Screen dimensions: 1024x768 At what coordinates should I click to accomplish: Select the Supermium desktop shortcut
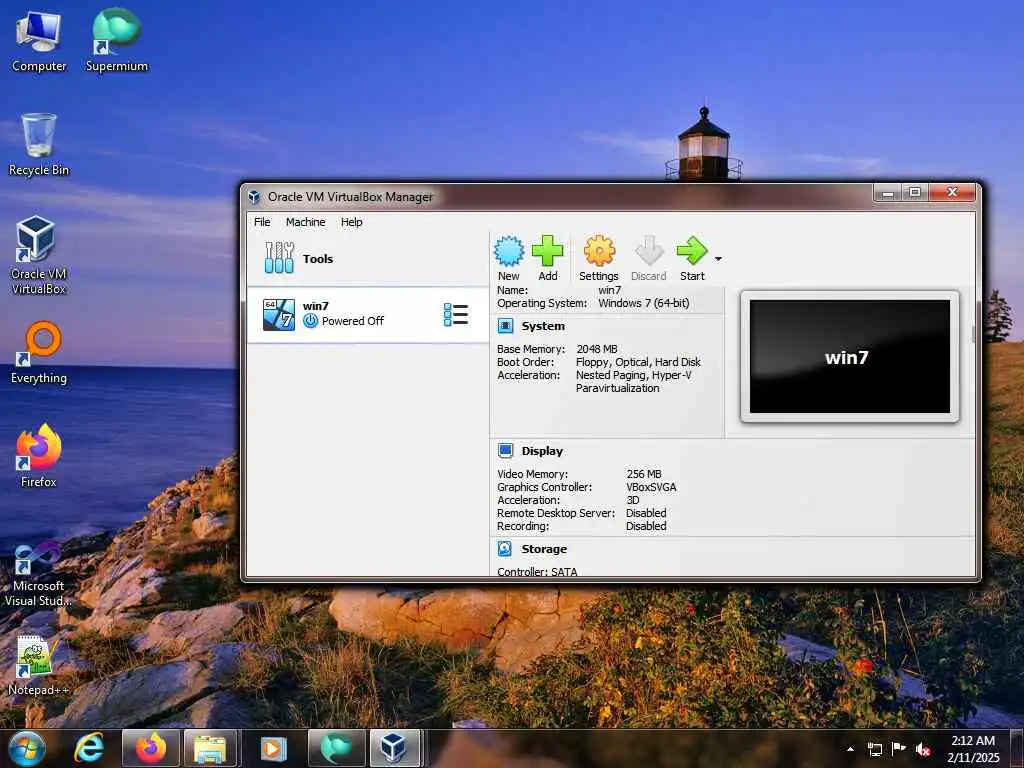tap(117, 41)
